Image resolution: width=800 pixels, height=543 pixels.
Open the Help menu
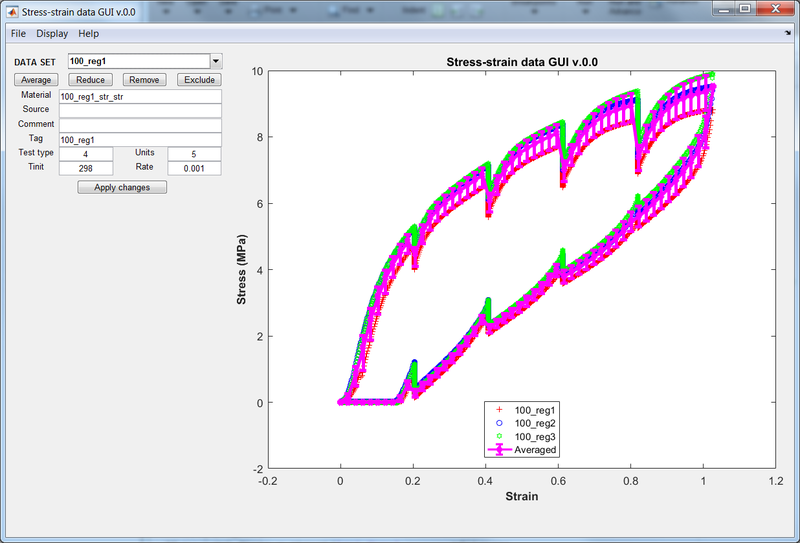pyautogui.click(x=89, y=34)
